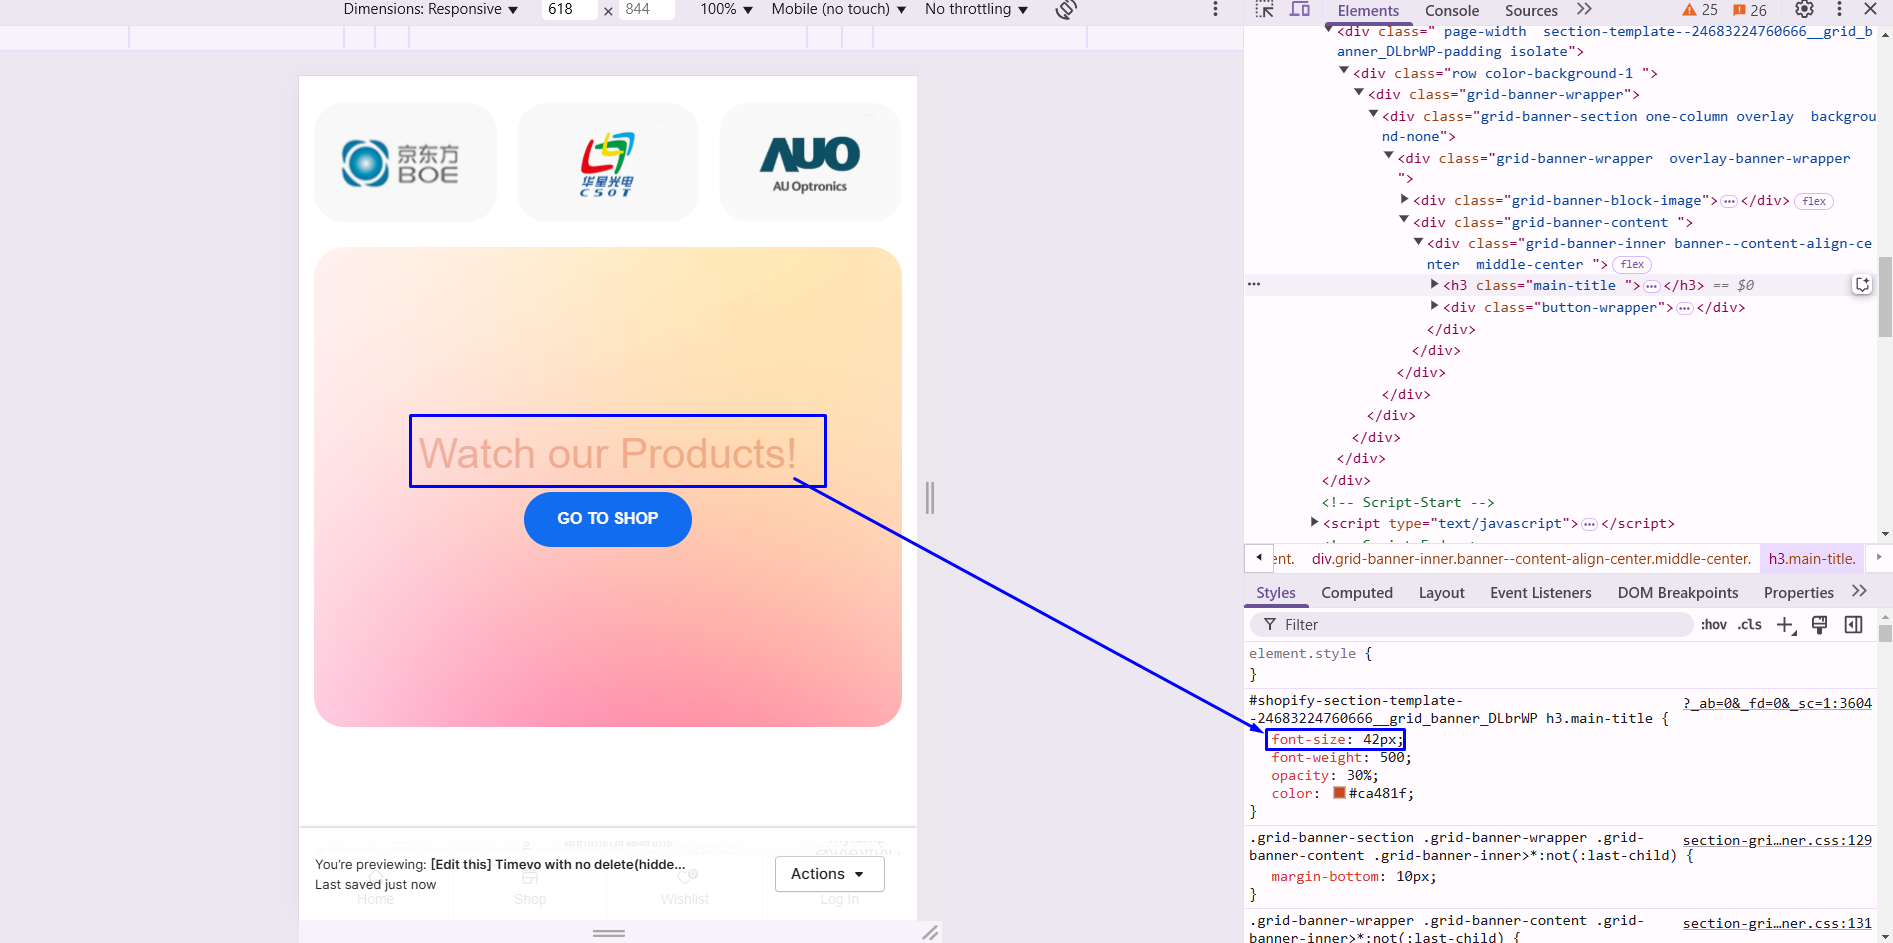The image size is (1893, 943).
Task: Open the Dimensions Responsive dropdown
Action: pyautogui.click(x=431, y=9)
